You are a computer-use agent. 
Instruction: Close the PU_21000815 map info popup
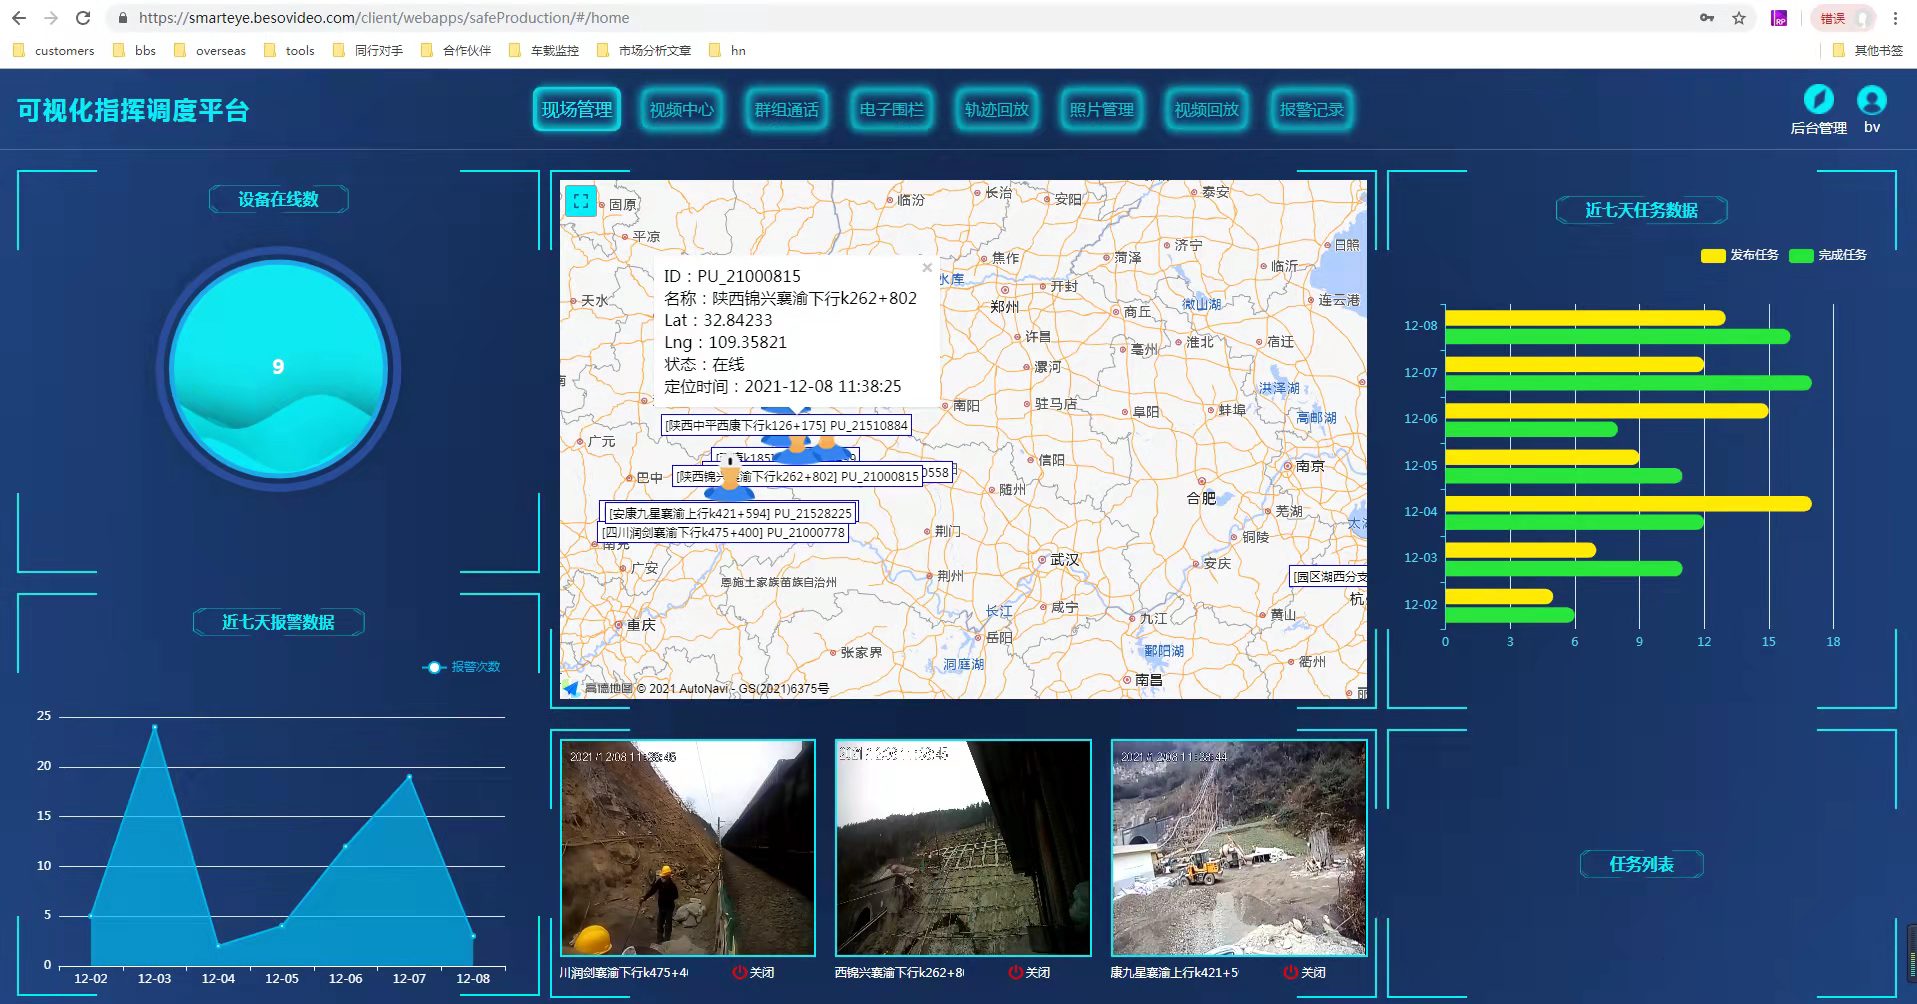(x=927, y=267)
